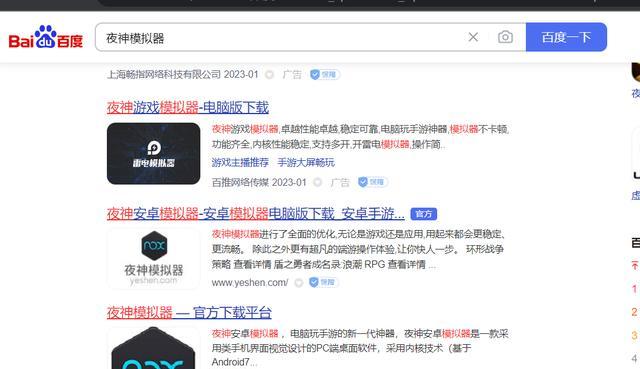Click the 广告 label next to 百推网络传媒

tap(340, 182)
